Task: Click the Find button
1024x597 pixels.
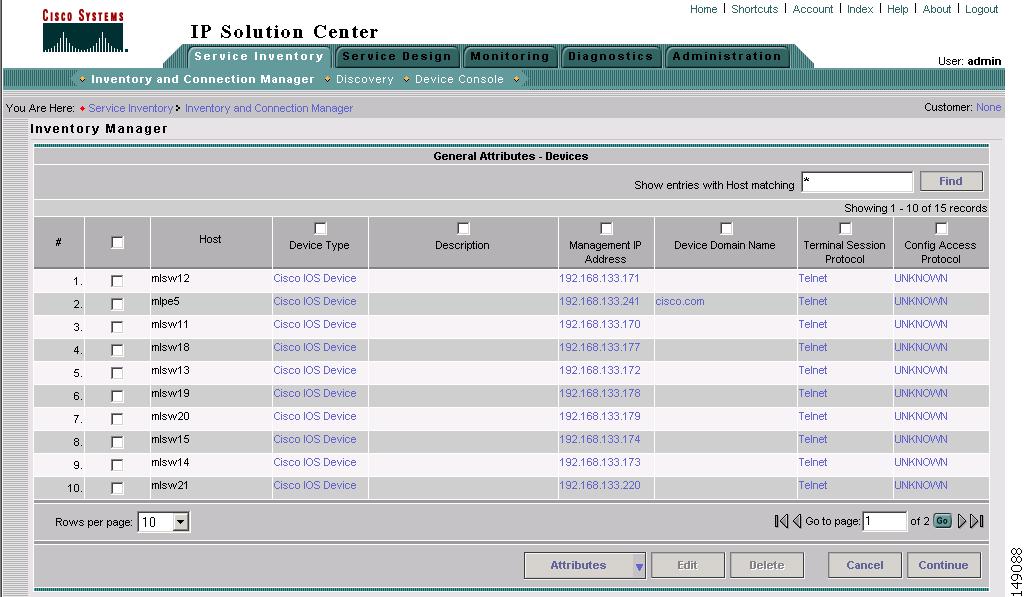Action: pyautogui.click(x=951, y=181)
